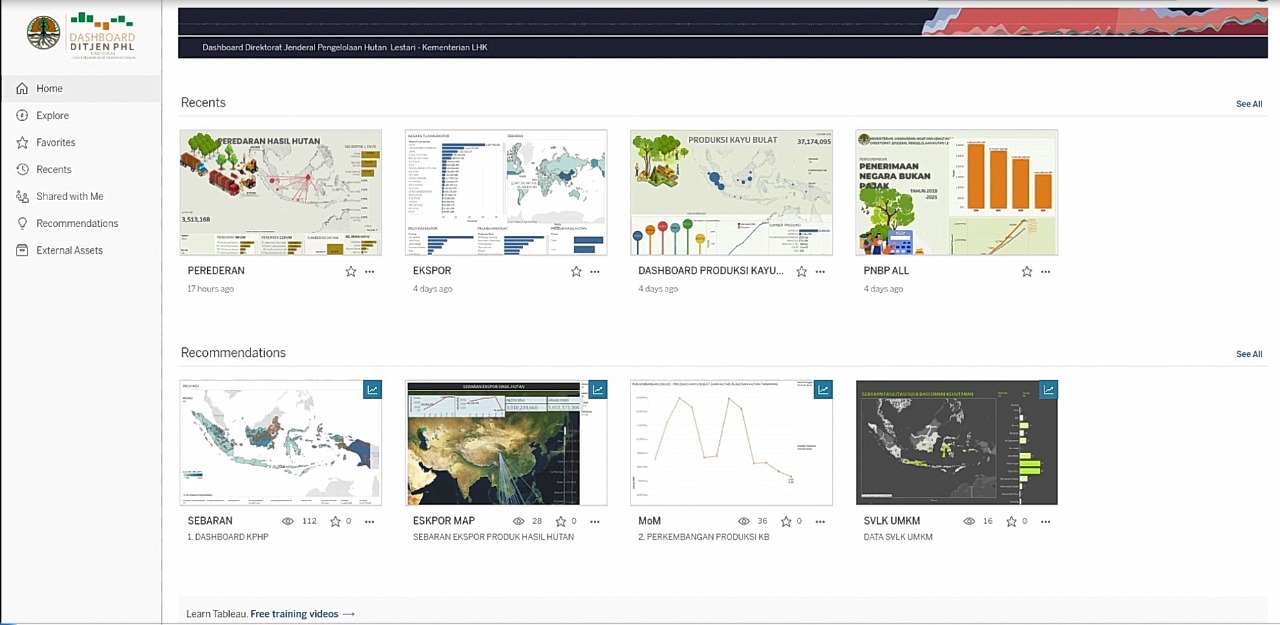Click the External Assets icon in sidebar
Viewport: 1280px width, 625px height.
coord(22,251)
